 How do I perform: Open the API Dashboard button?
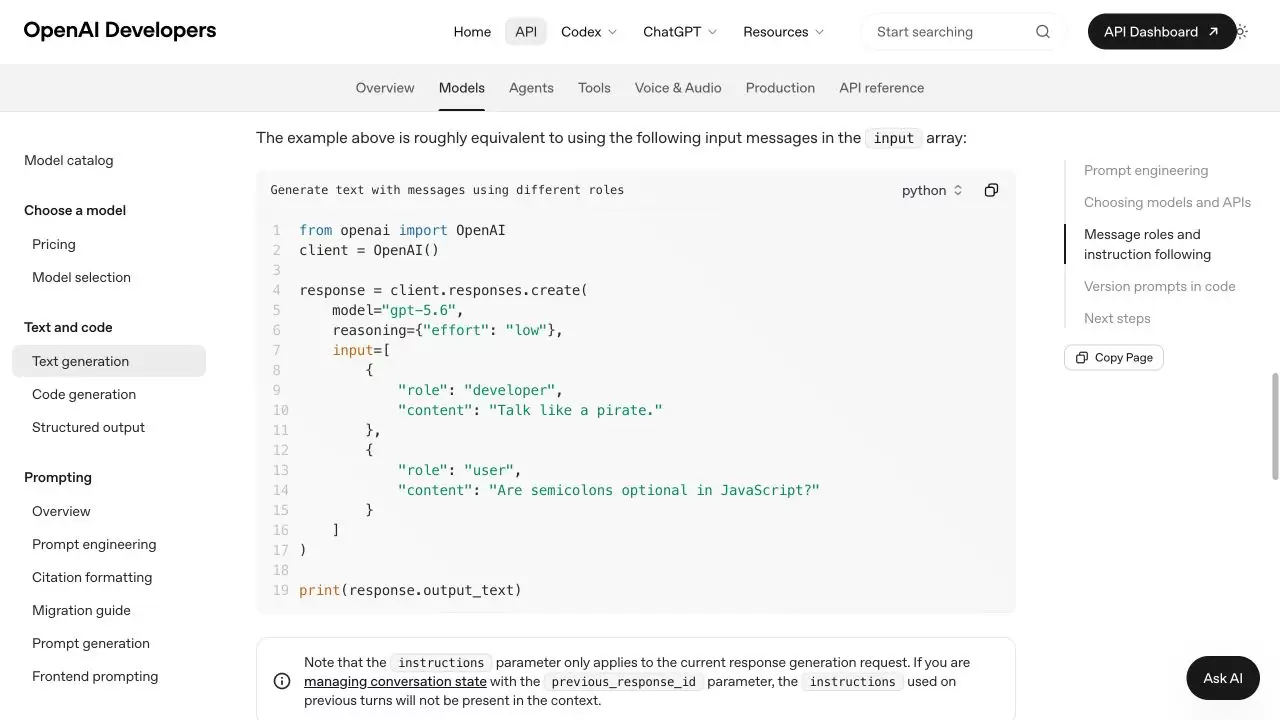(1162, 32)
